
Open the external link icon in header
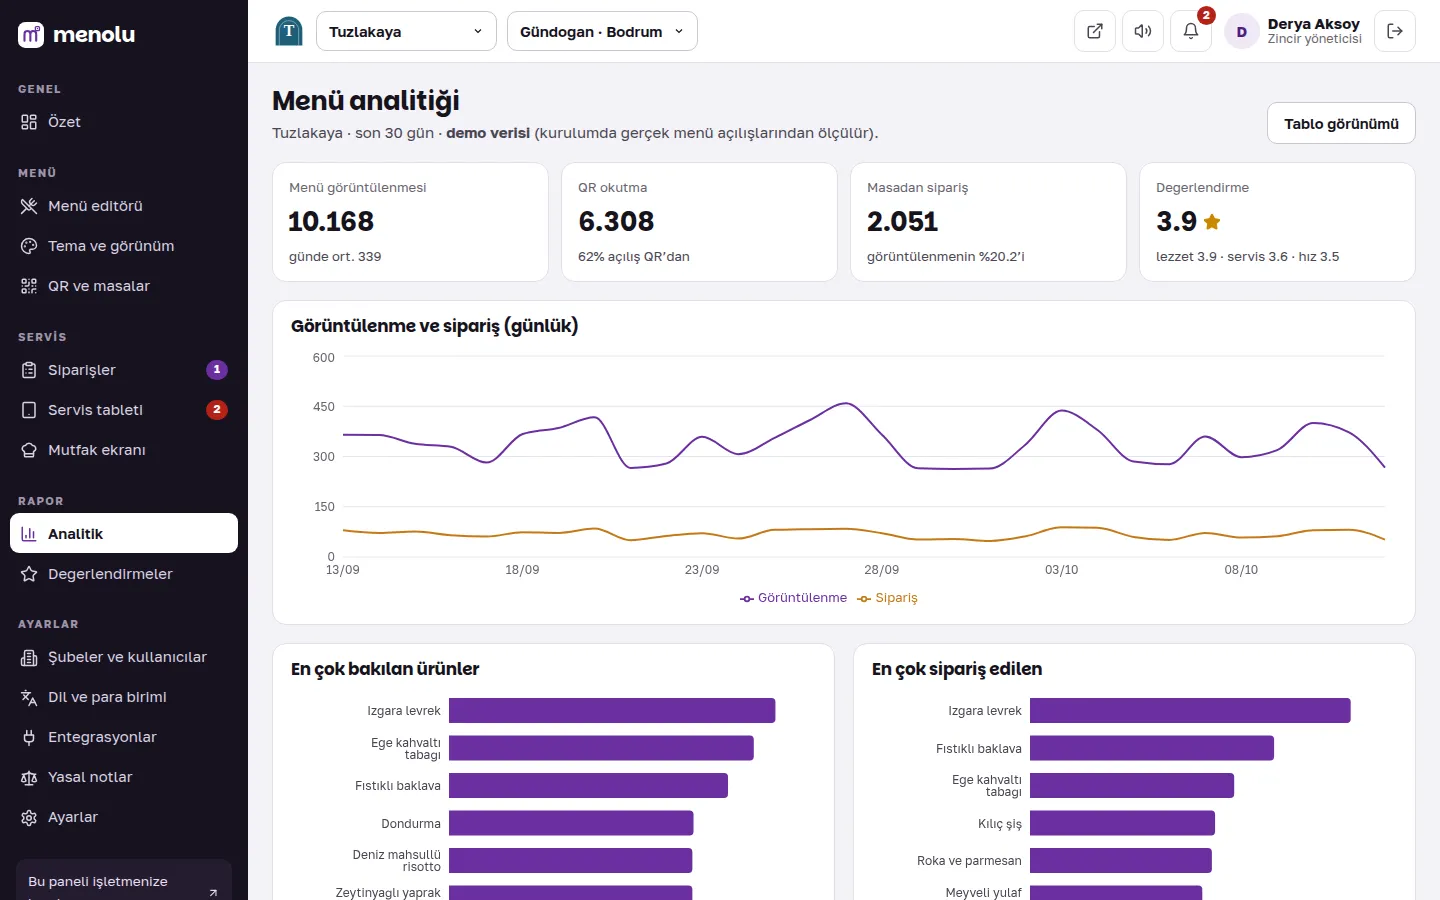(x=1095, y=31)
